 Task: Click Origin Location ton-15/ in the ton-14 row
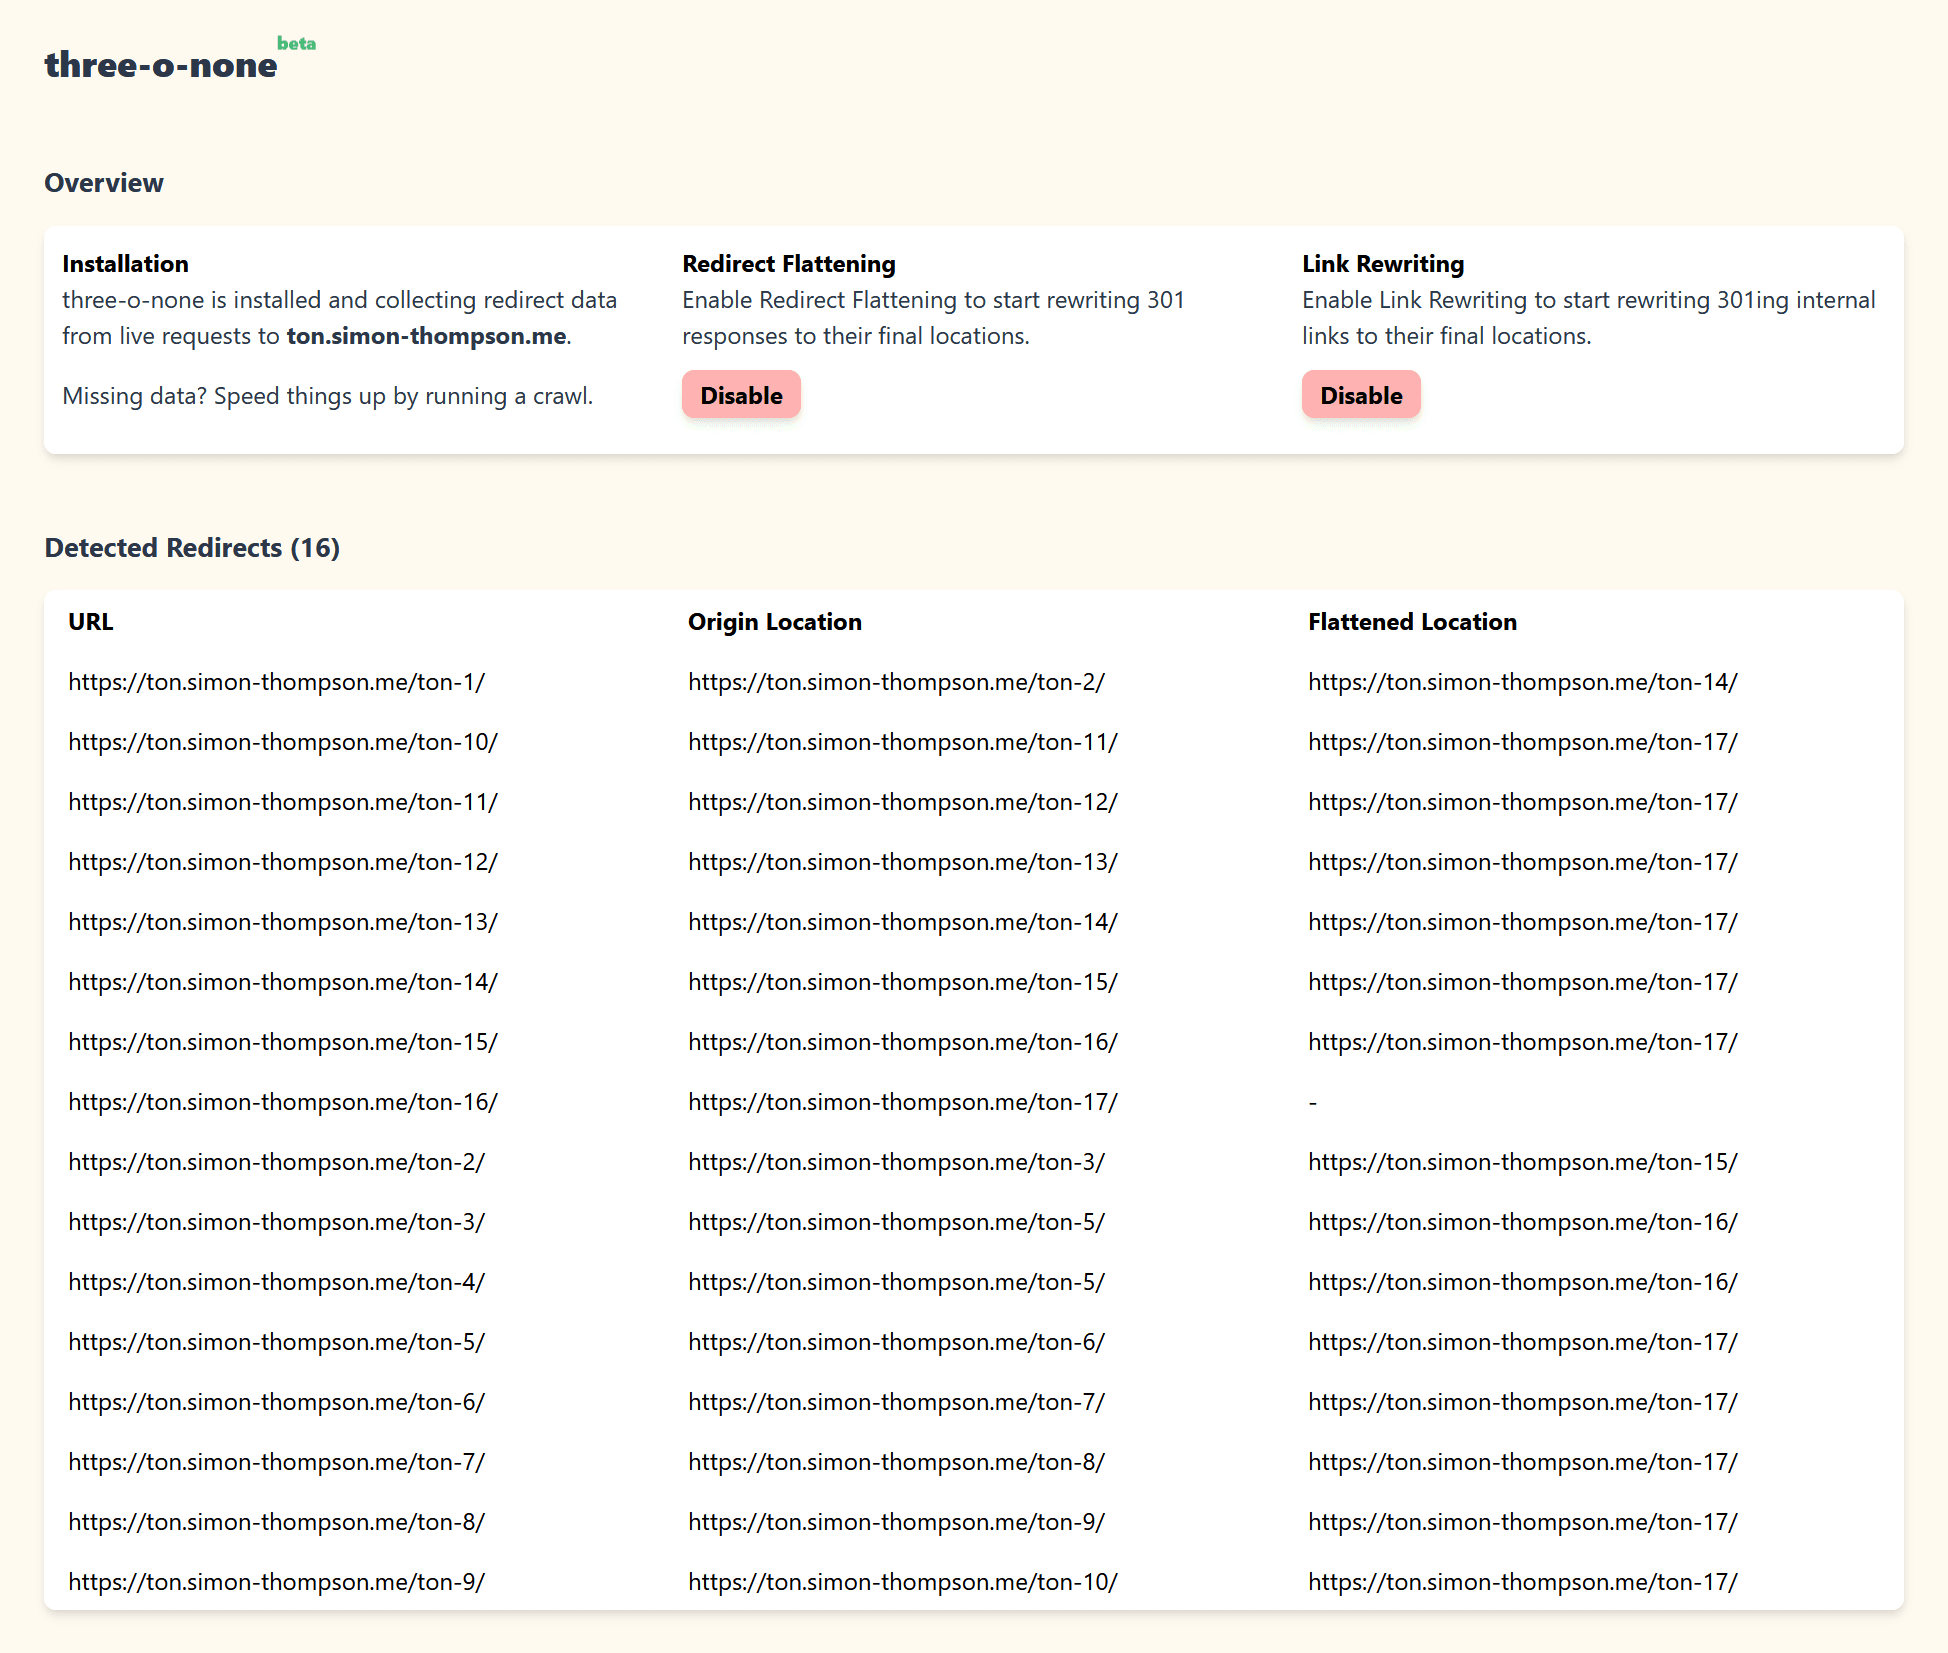coord(903,982)
